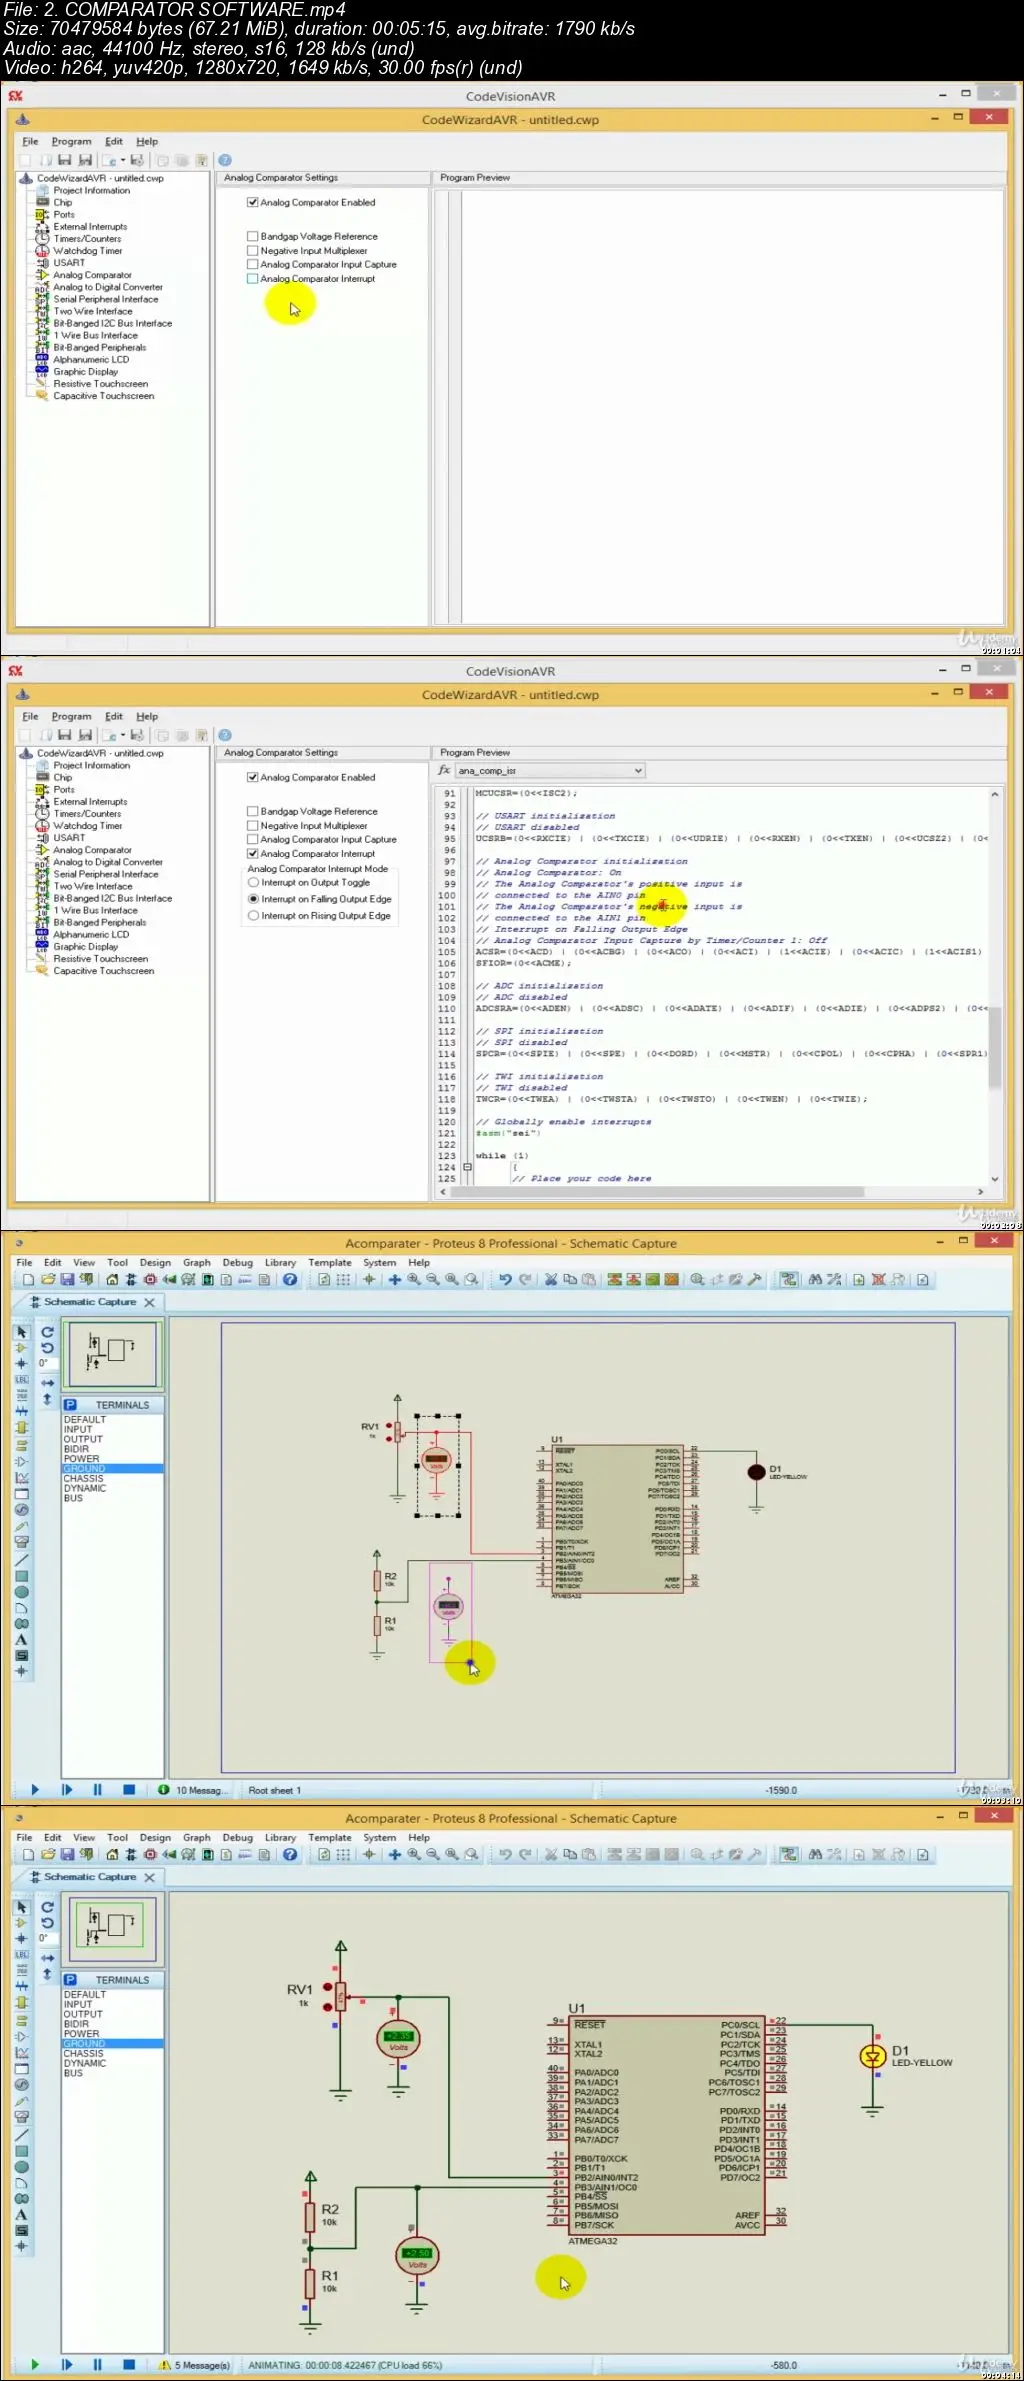Viewport: 1024px width, 2381px height.
Task: Select Schematic Capture tab in animating Proteus window
Action: [89, 1877]
